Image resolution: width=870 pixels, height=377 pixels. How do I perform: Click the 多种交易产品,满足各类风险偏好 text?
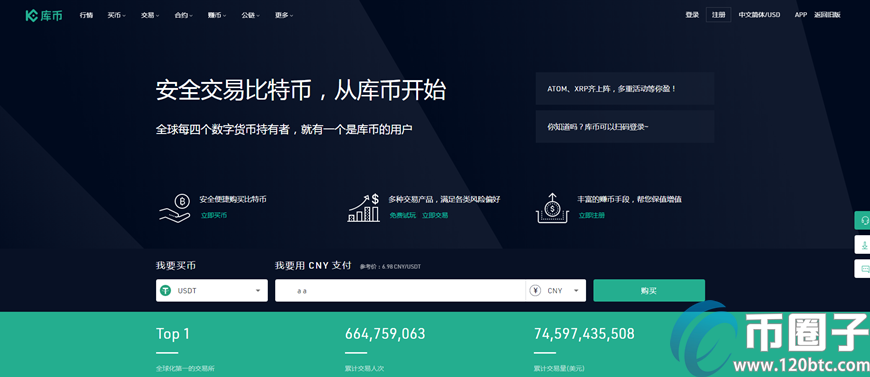[445, 199]
